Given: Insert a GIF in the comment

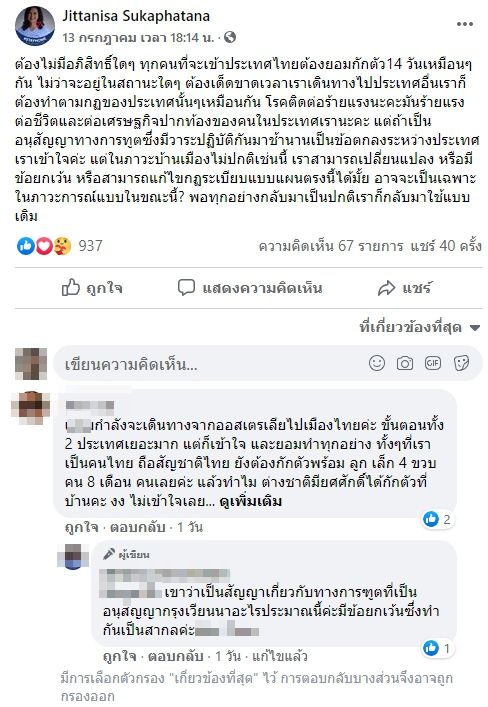Looking at the screenshot, I should (x=433, y=363).
